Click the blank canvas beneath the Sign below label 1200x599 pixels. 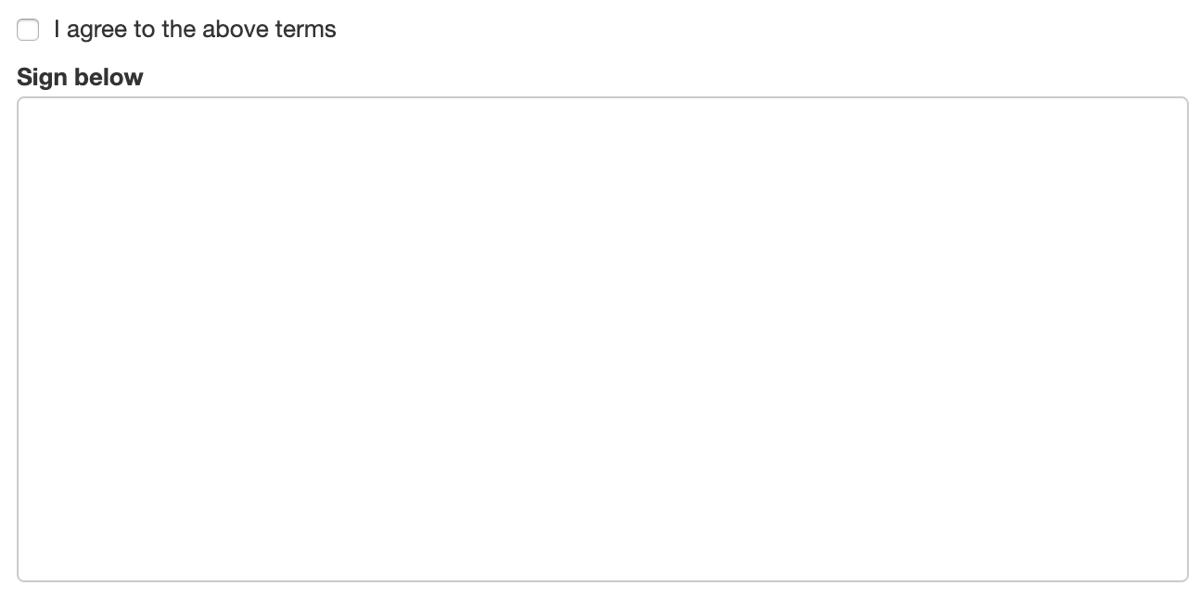coord(603,339)
